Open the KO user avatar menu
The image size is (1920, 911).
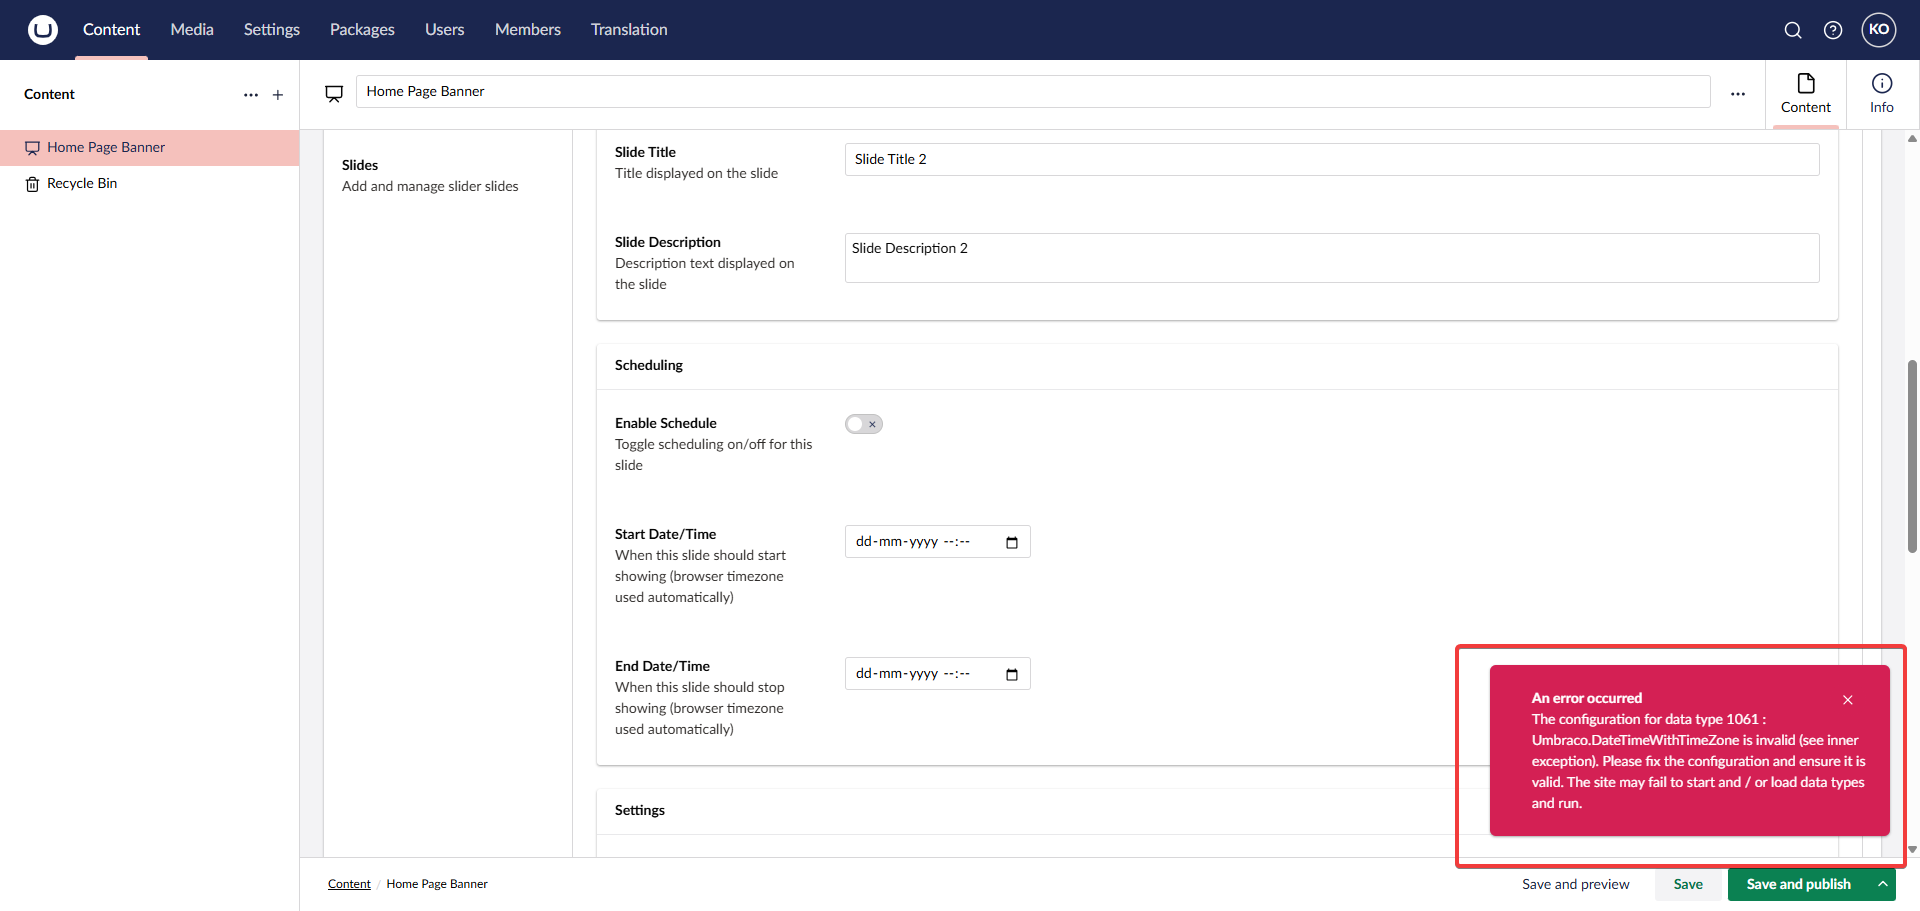tap(1879, 30)
